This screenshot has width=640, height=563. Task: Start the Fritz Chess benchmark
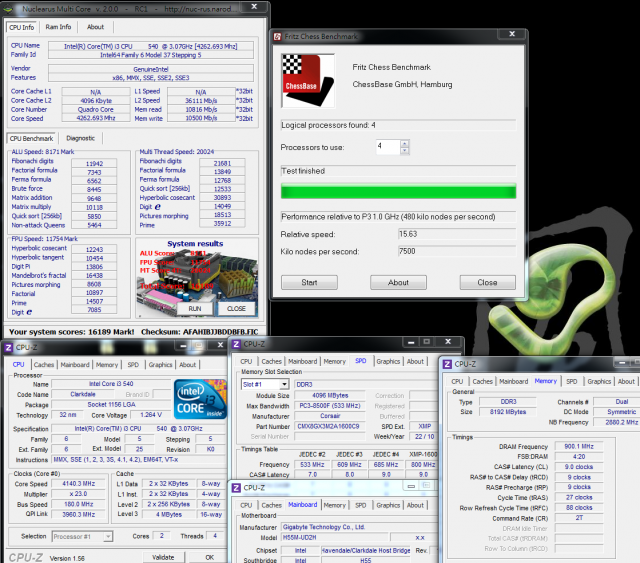[309, 283]
